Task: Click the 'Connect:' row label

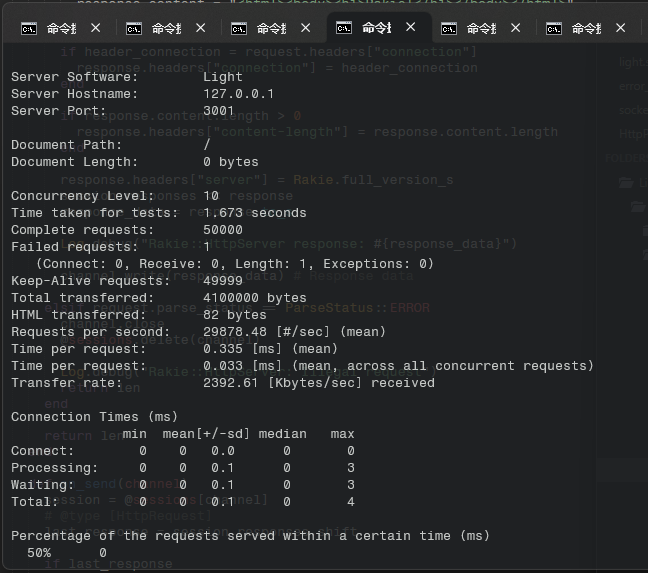Action: 43,451
